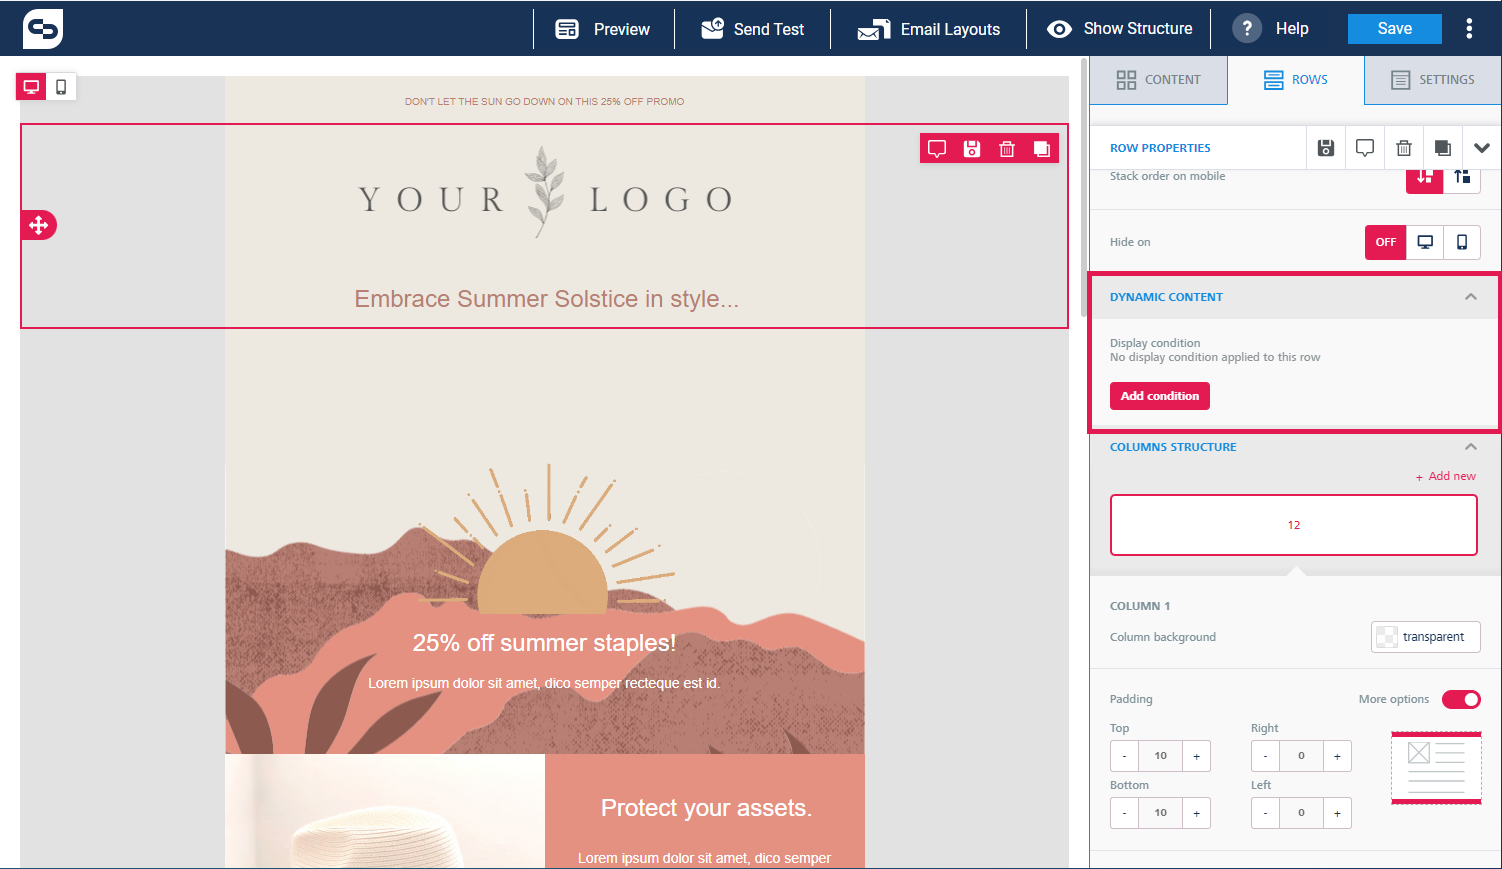Decrease Top padding value
1502x869 pixels.
[1124, 756]
